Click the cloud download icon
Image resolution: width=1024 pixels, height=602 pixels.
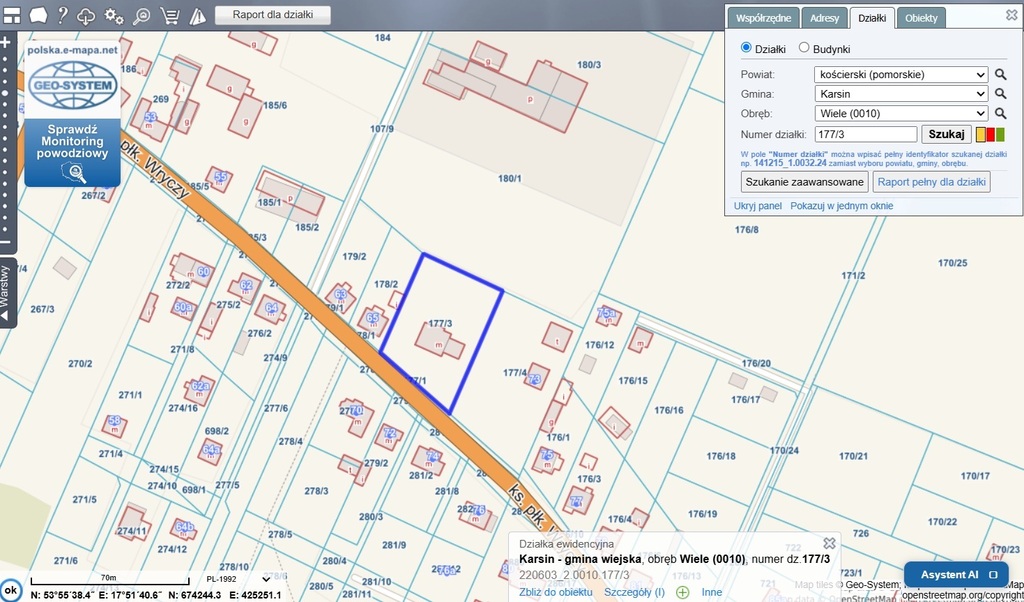pos(88,15)
